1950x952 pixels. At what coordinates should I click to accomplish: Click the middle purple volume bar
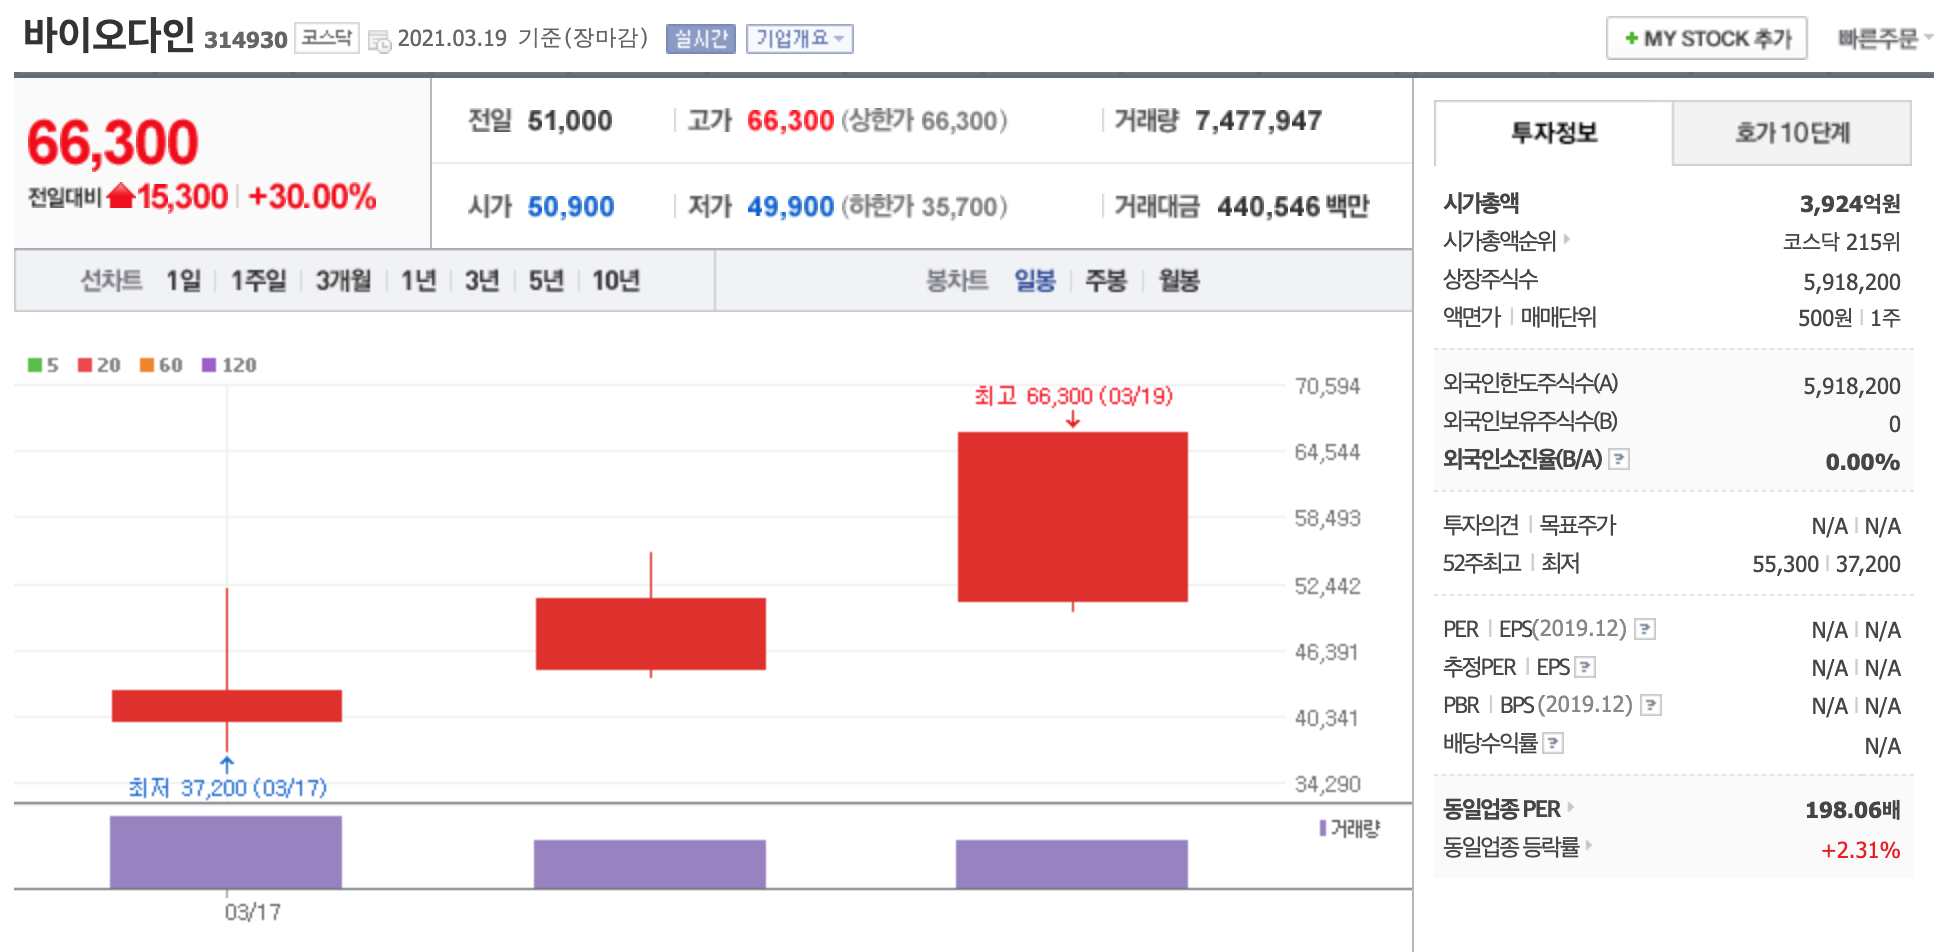click(650, 864)
